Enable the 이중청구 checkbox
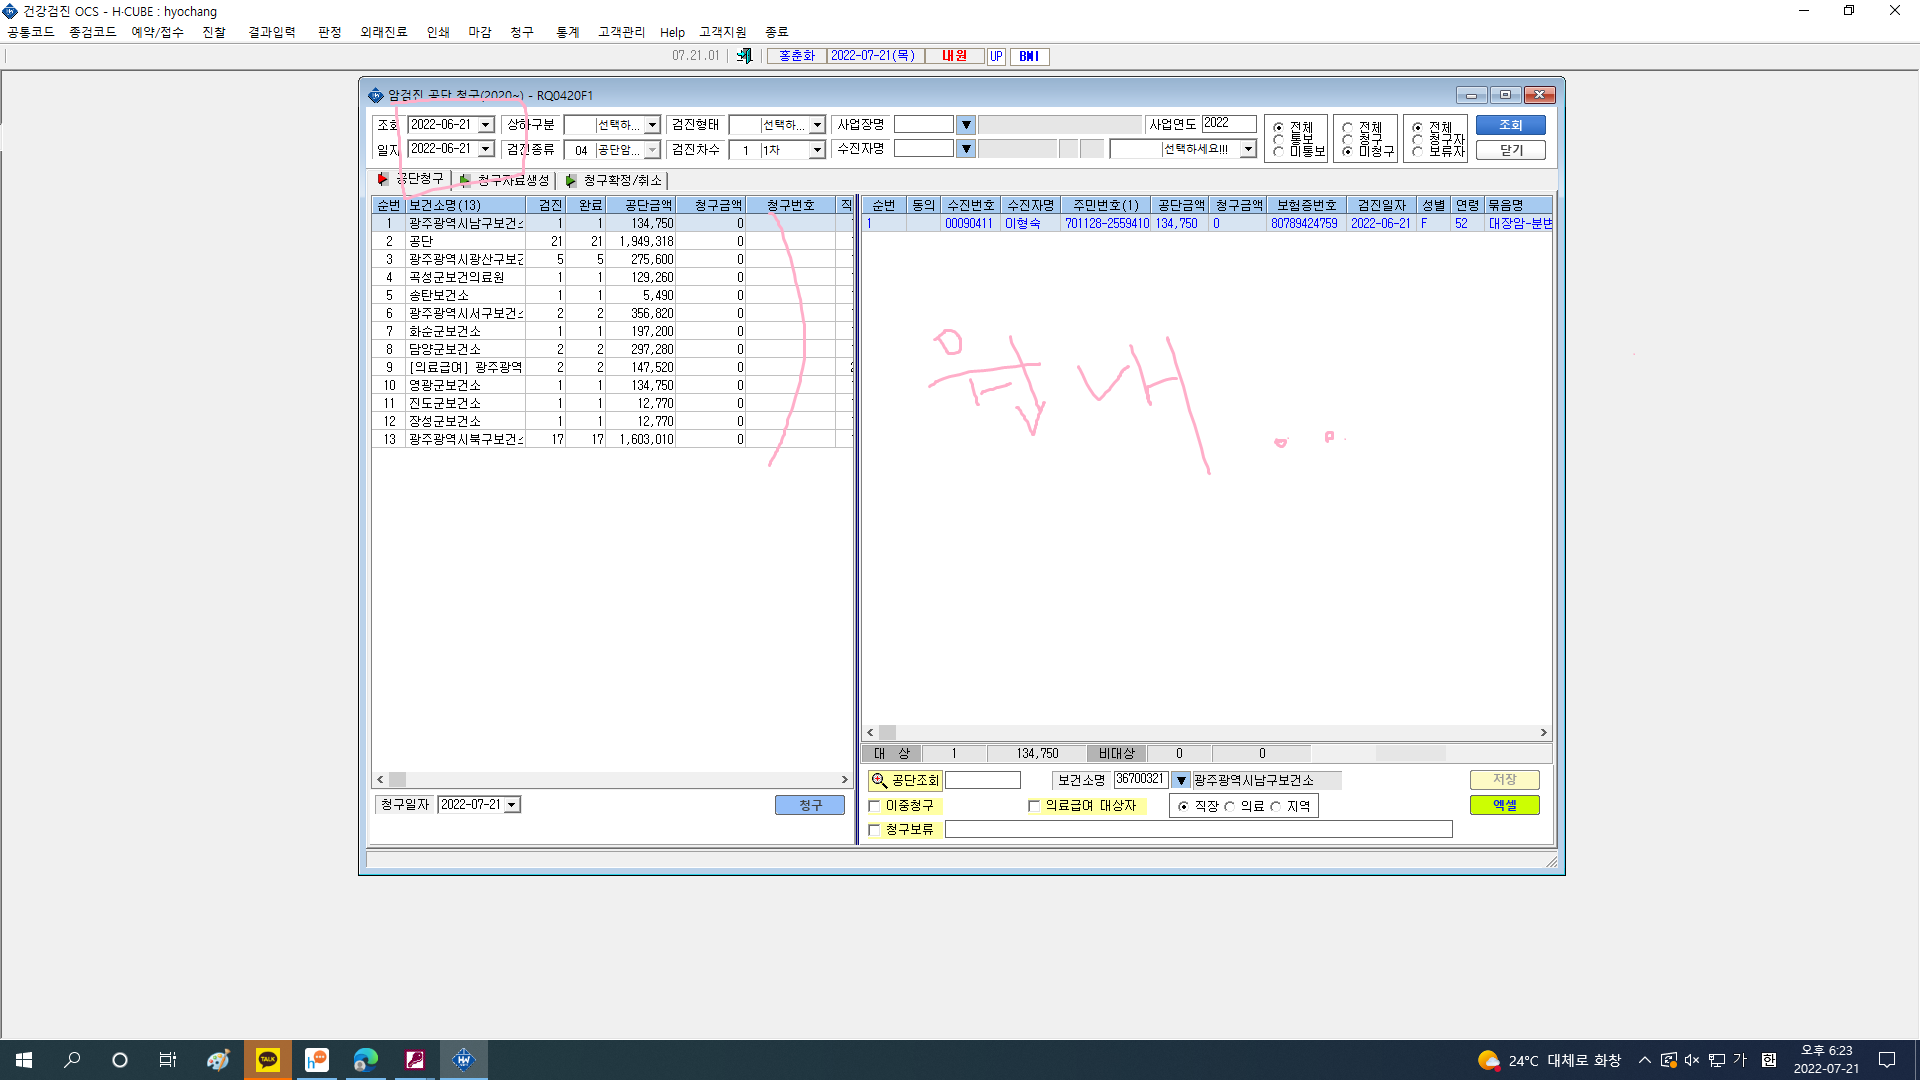Image resolution: width=1920 pixels, height=1080 pixels. [x=875, y=806]
